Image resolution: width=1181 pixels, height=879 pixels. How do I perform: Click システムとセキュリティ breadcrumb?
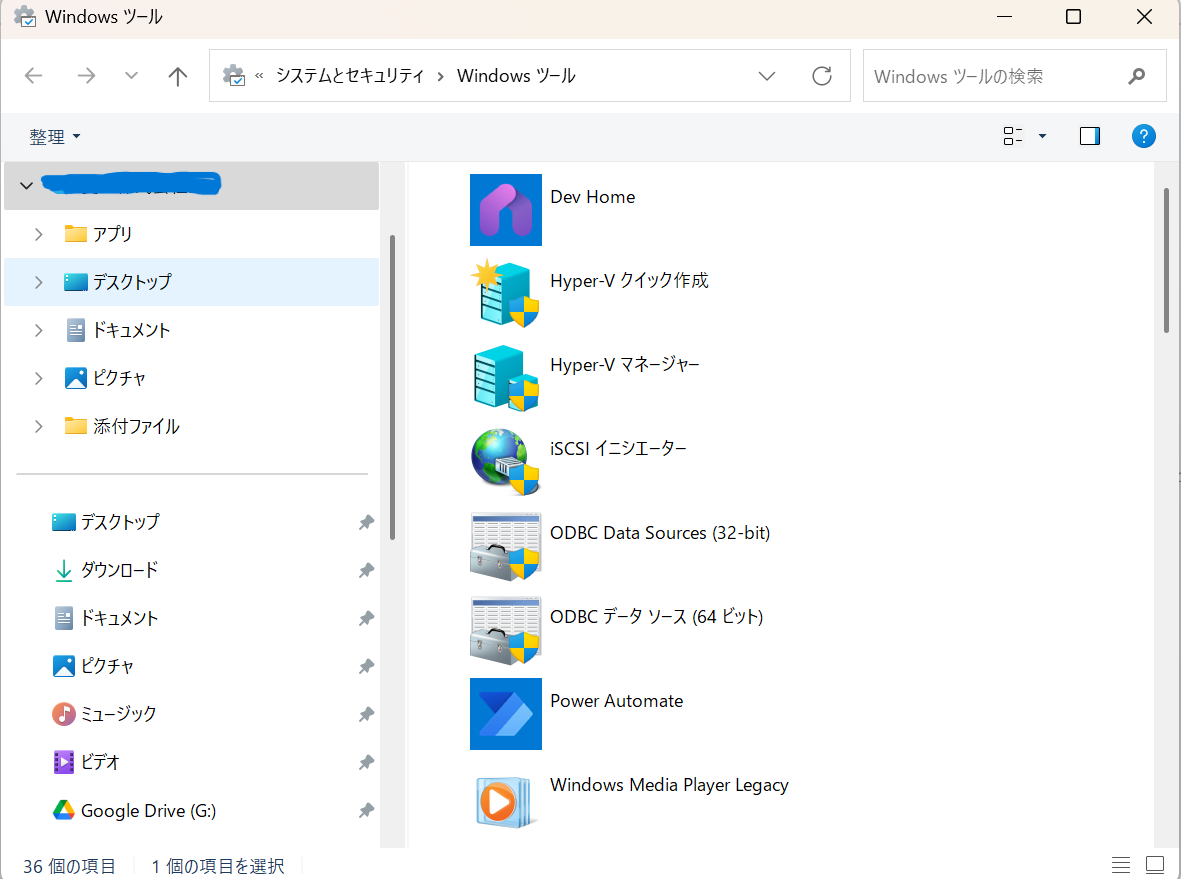350,75
